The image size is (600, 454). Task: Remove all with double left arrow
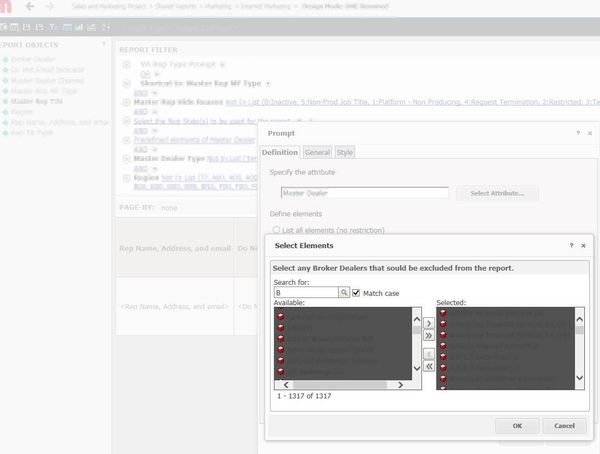pos(429,366)
